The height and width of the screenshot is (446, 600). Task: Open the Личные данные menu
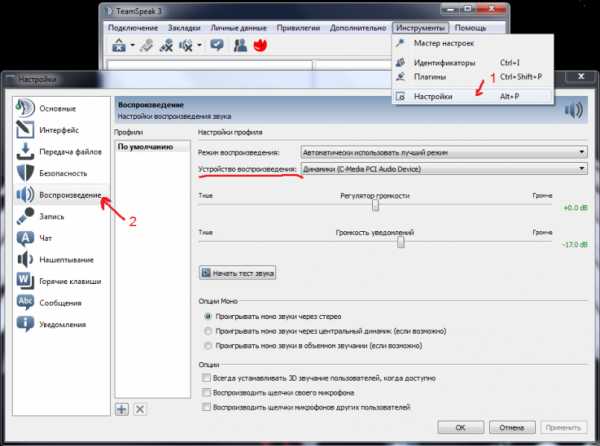click(x=238, y=28)
